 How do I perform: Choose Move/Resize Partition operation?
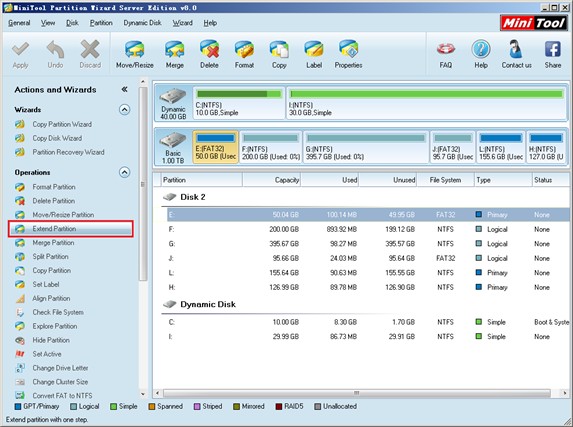point(63,215)
